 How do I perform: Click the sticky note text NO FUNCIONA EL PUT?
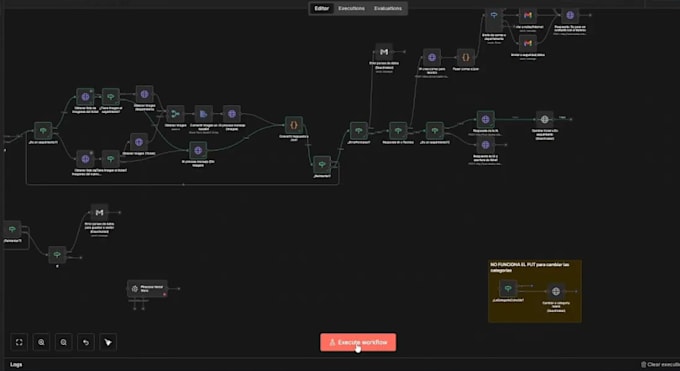[x=530, y=267]
